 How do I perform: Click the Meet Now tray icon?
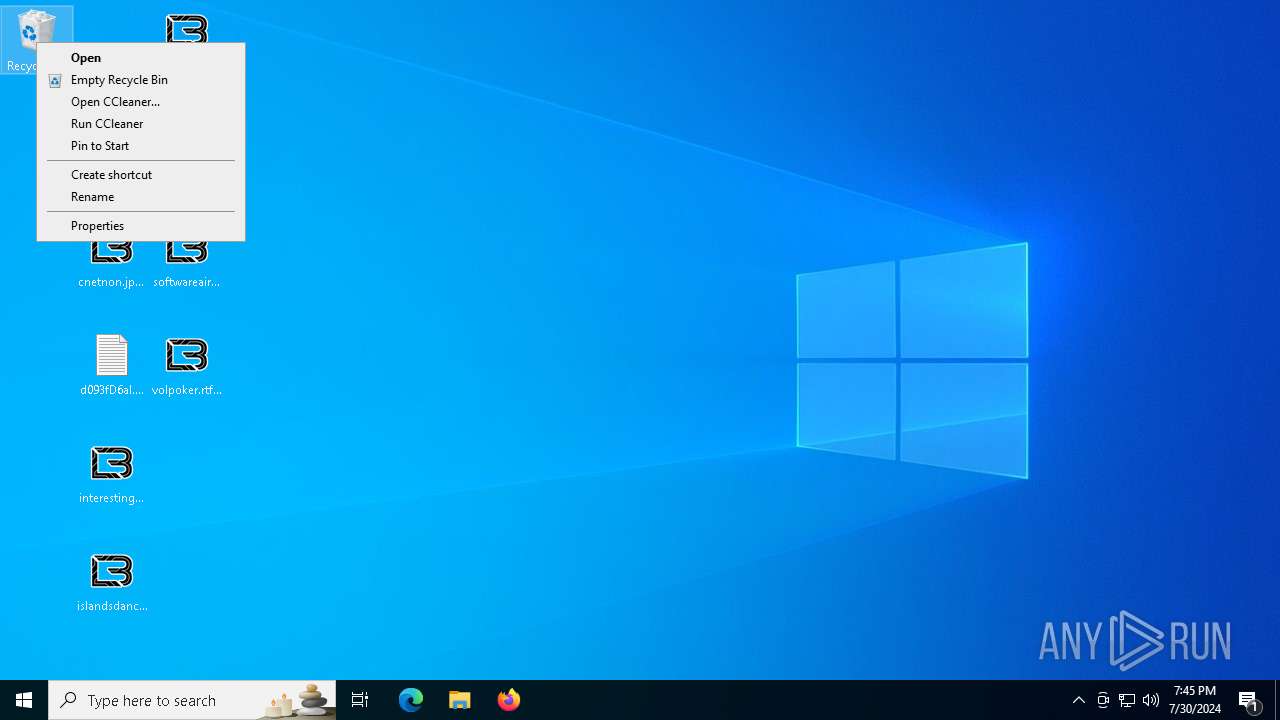pos(1103,700)
